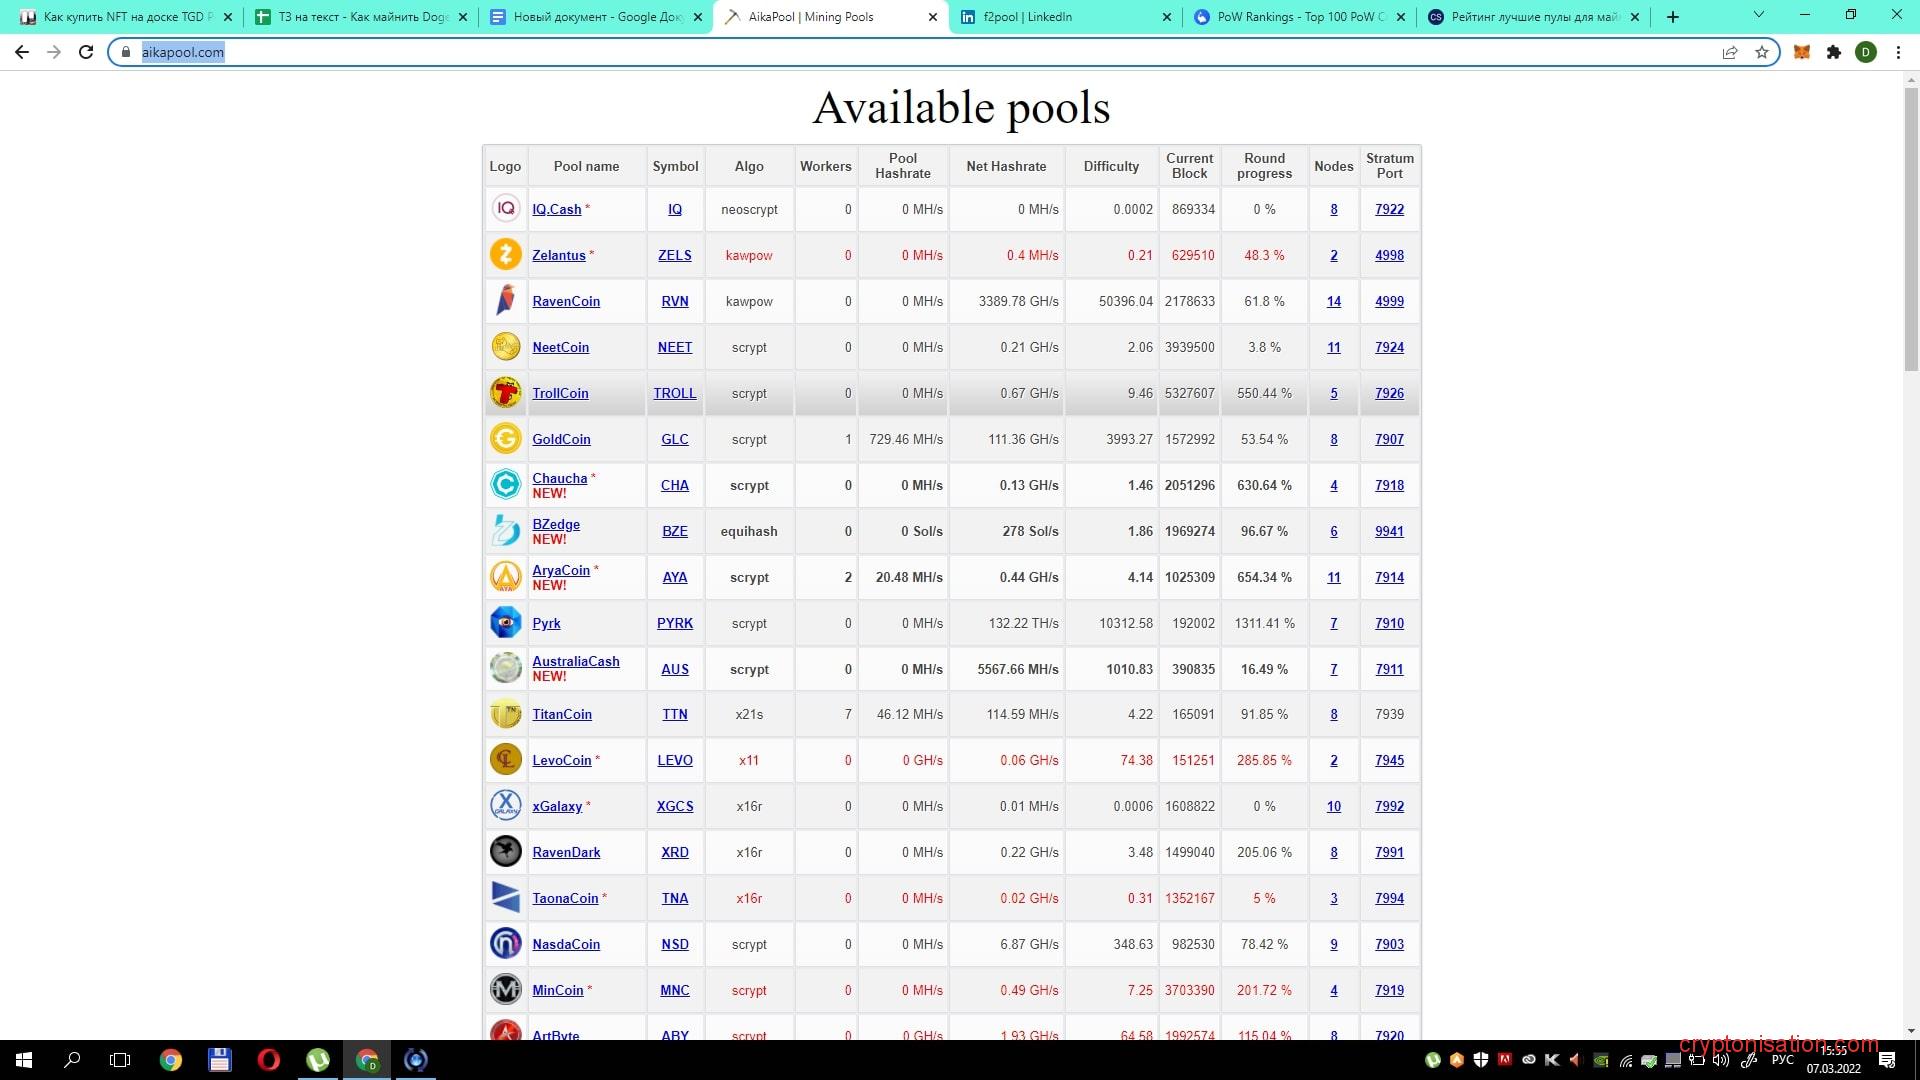
Task: Open the browser Extensions puzzle icon
Action: click(1834, 52)
